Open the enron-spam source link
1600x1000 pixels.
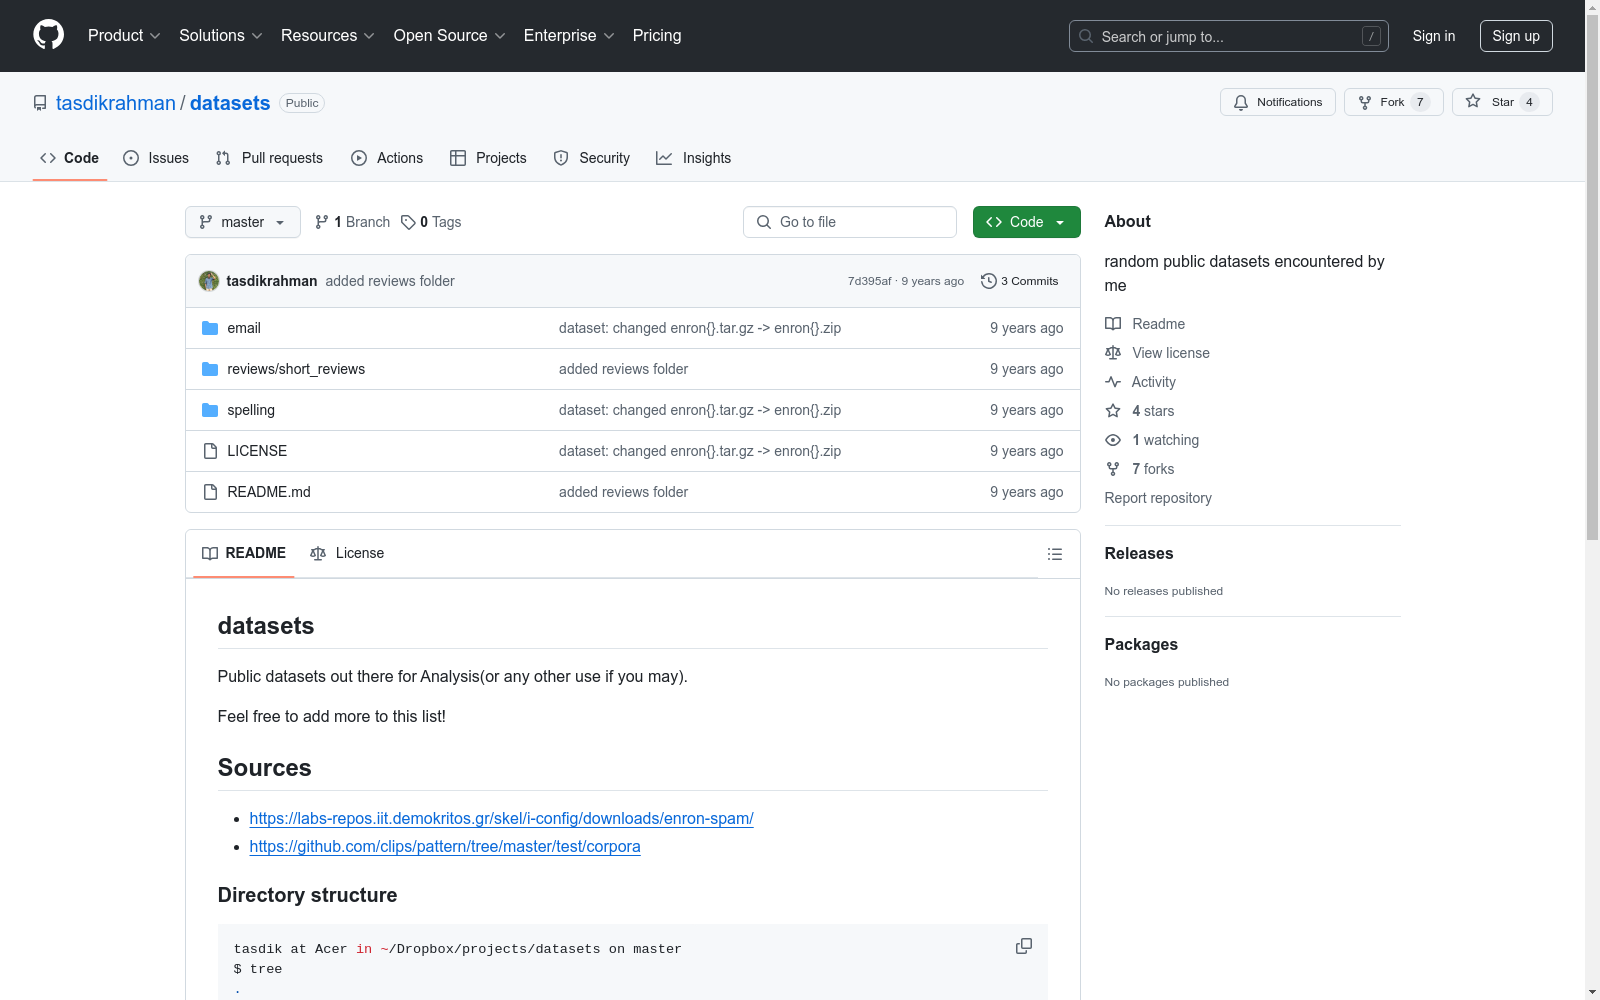501,818
